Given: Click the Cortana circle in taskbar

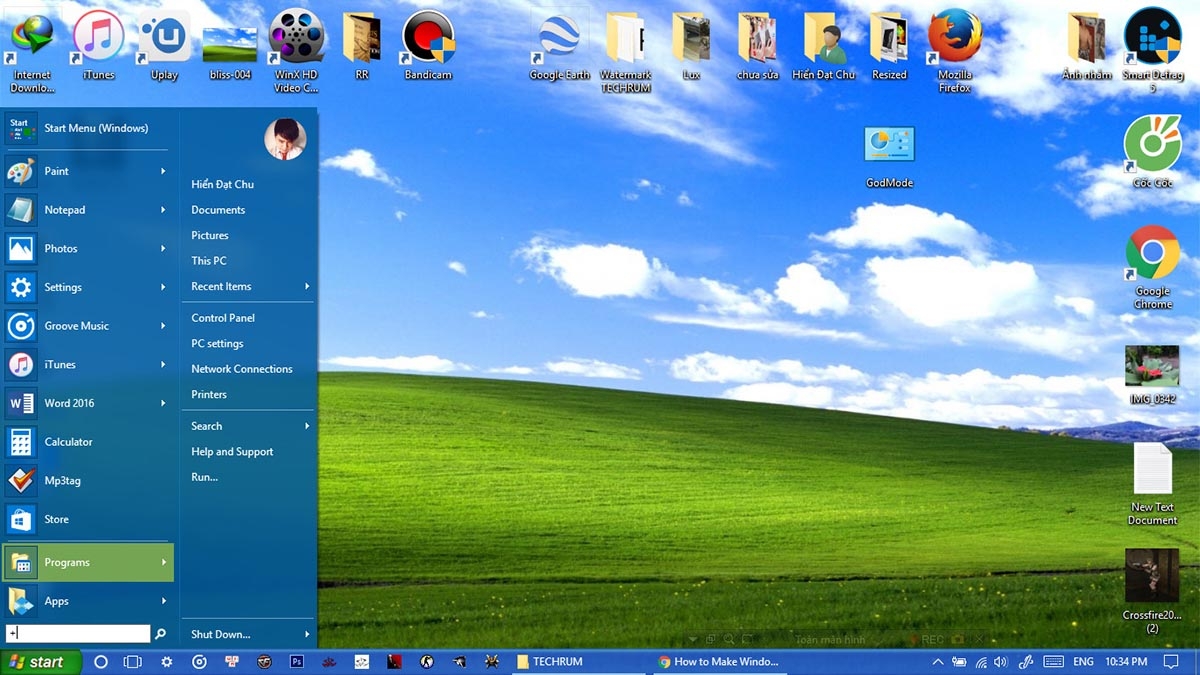Looking at the screenshot, I should (x=101, y=662).
